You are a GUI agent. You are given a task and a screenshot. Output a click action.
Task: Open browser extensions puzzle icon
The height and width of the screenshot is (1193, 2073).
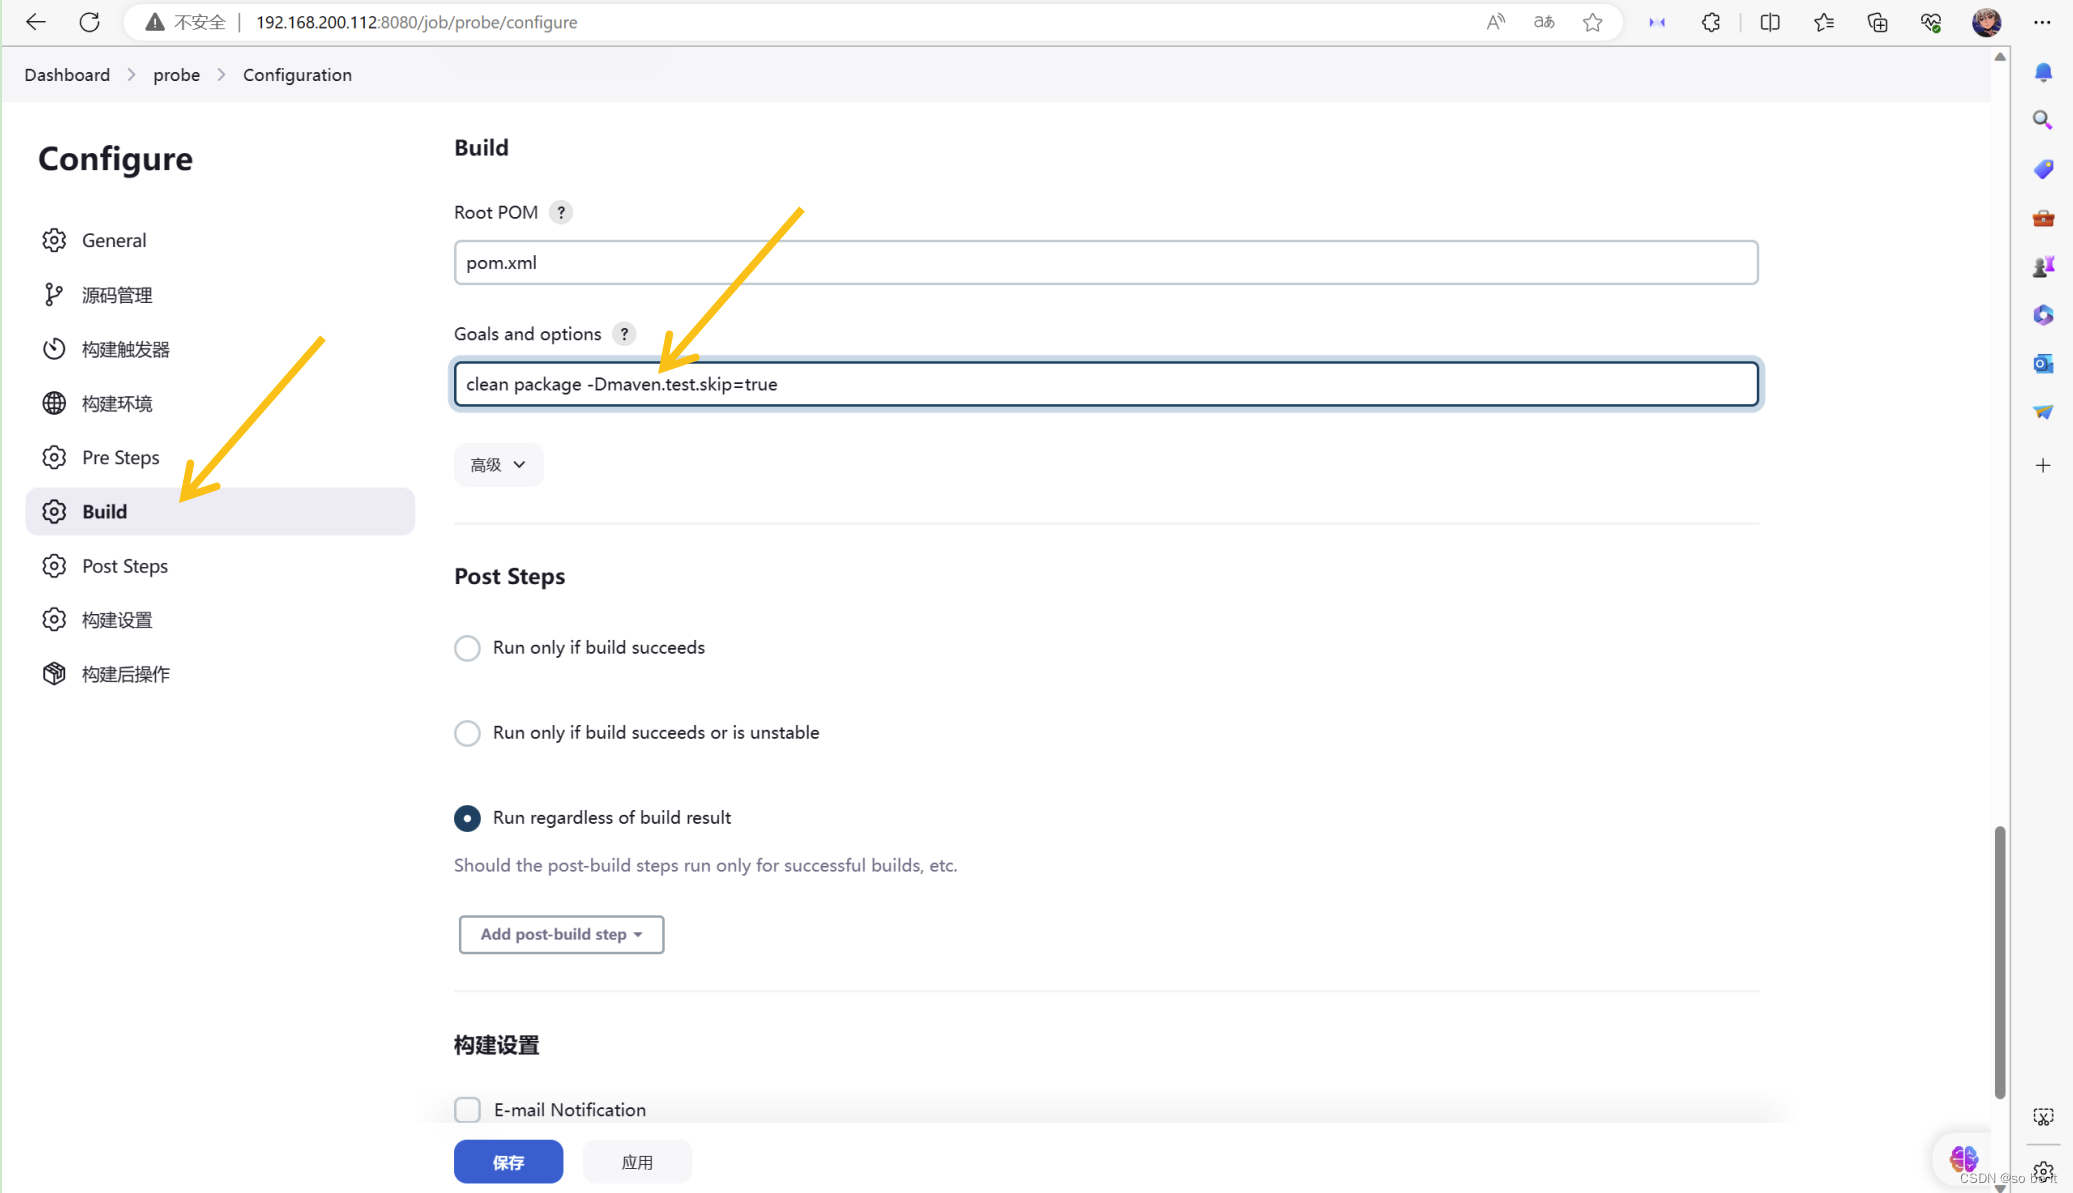(x=1711, y=22)
